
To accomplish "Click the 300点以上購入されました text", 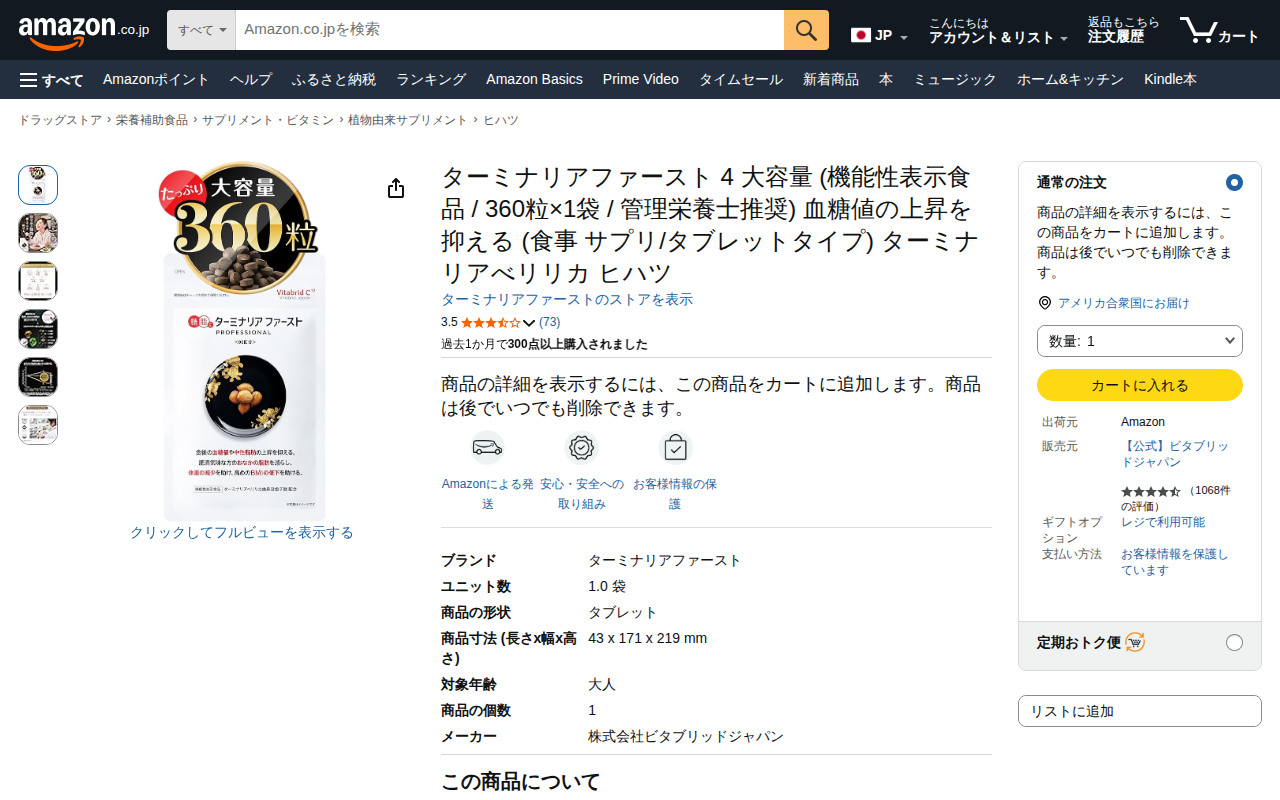I will tap(578, 345).
